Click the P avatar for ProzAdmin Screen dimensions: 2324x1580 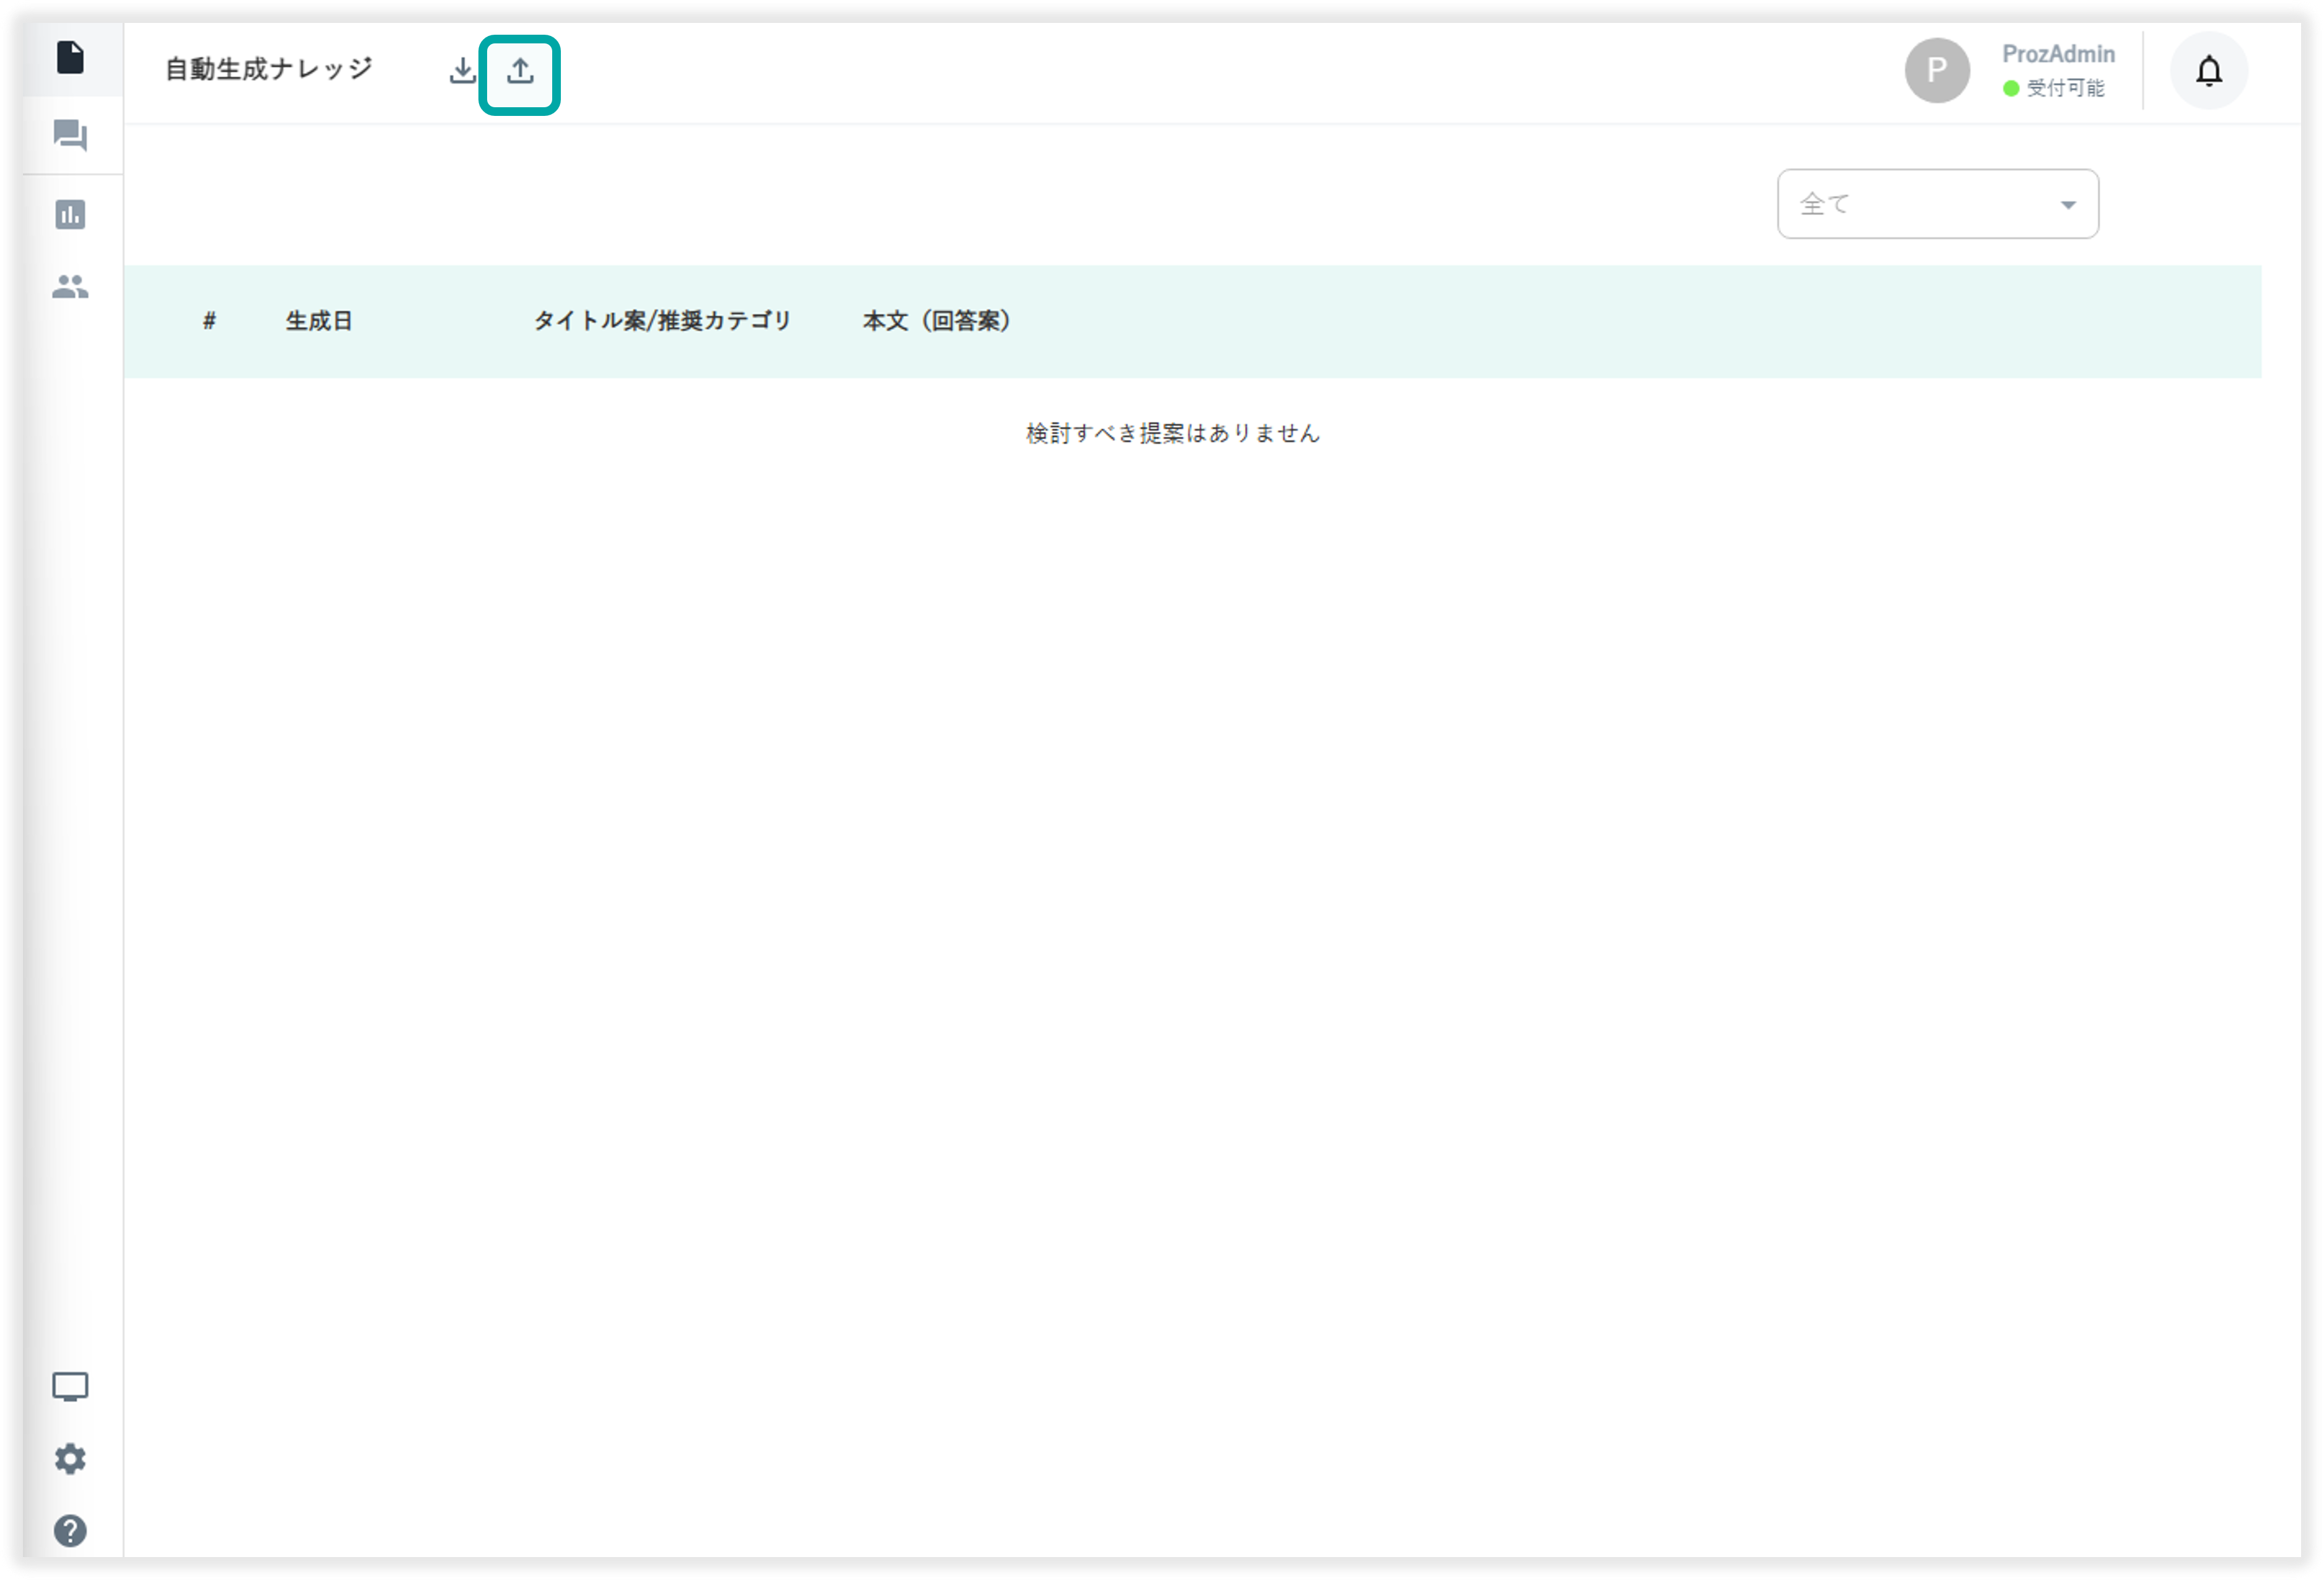[1937, 70]
